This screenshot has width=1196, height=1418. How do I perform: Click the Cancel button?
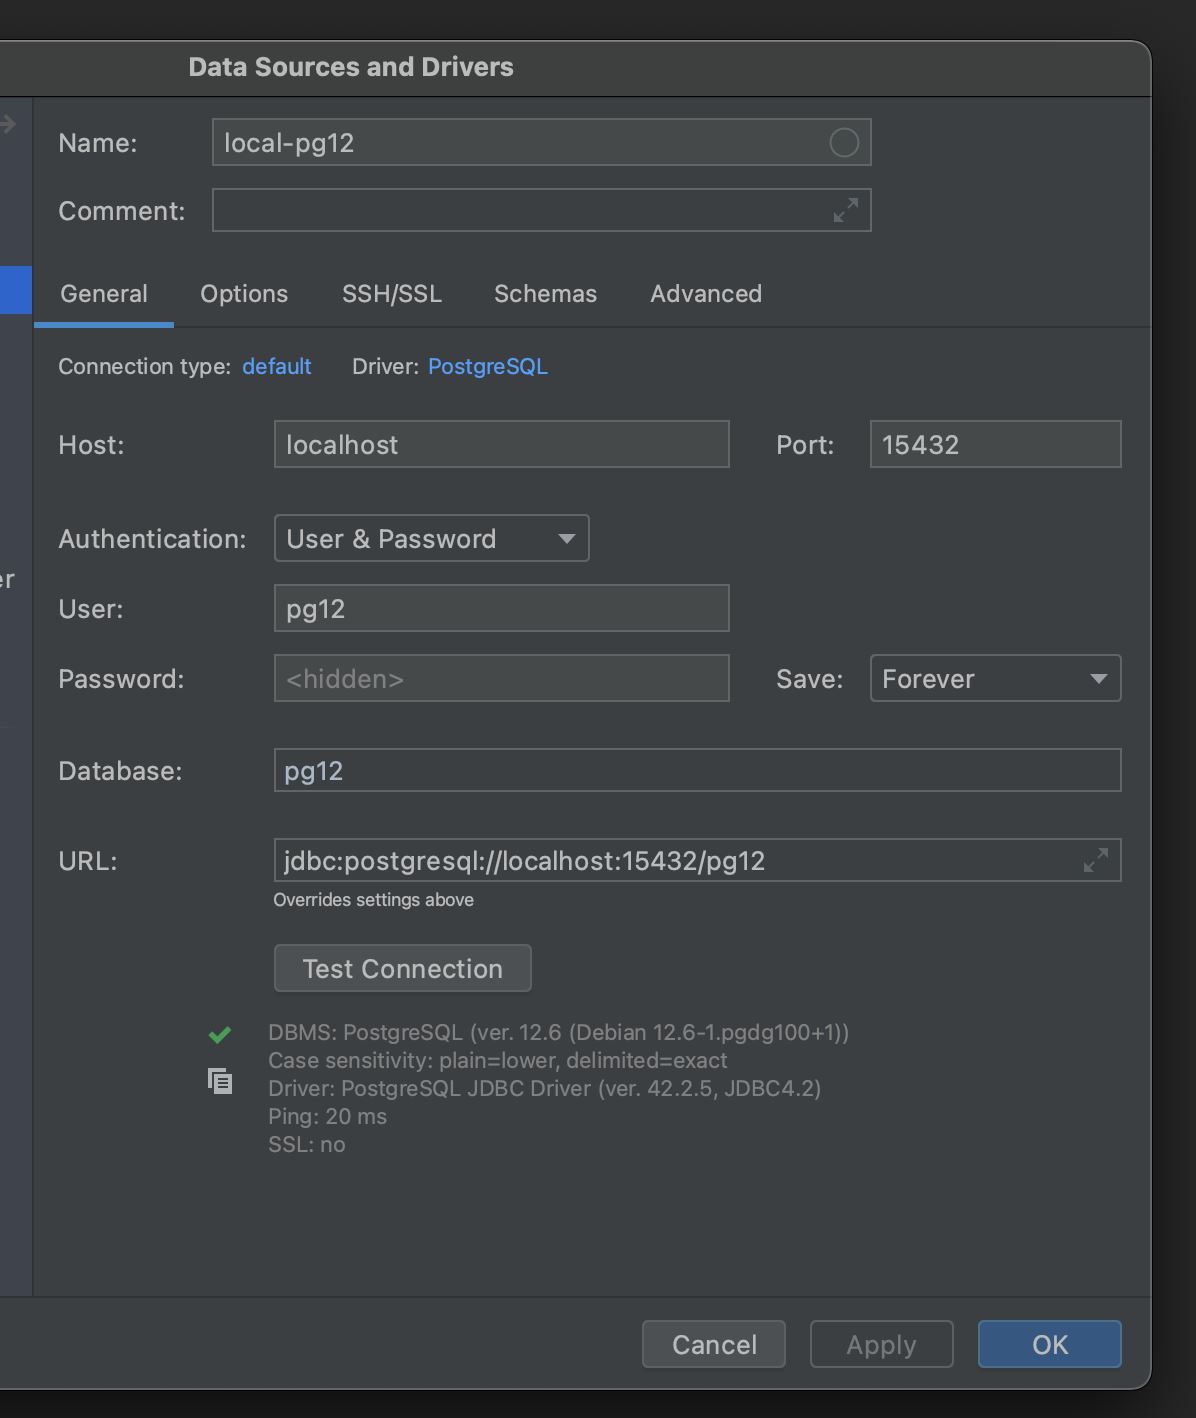(714, 1345)
